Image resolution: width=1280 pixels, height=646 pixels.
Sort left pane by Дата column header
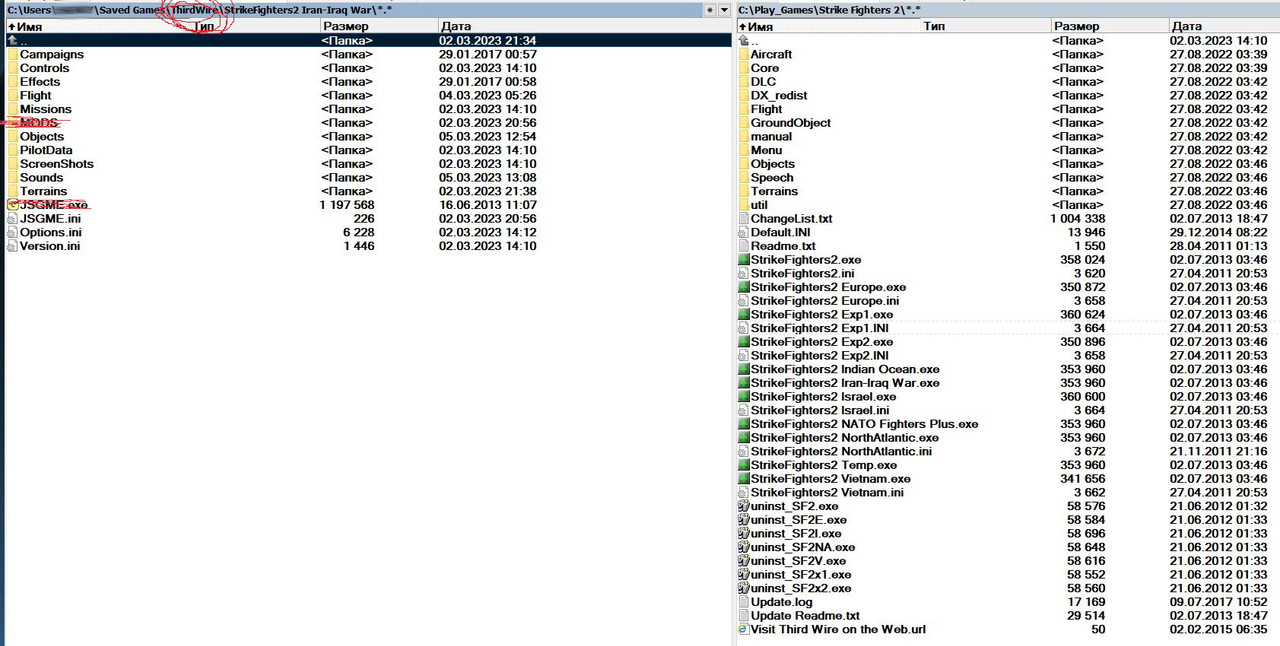pyautogui.click(x=584, y=26)
